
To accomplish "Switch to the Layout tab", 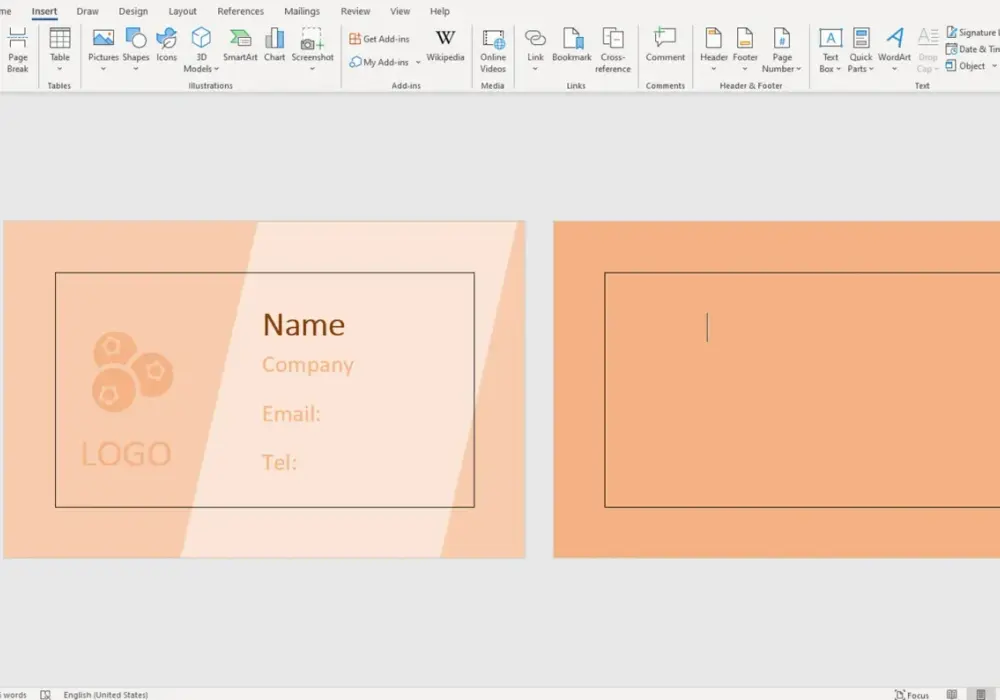I will point(182,11).
